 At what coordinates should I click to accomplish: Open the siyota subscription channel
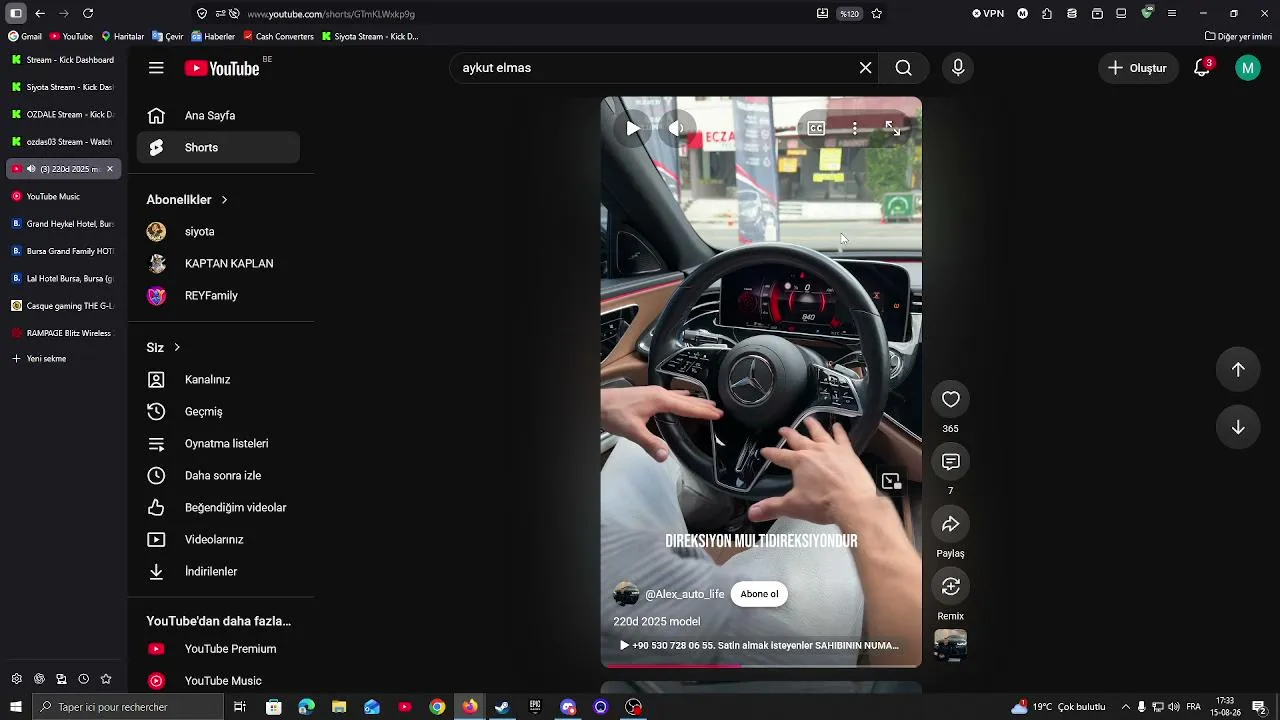218,232
